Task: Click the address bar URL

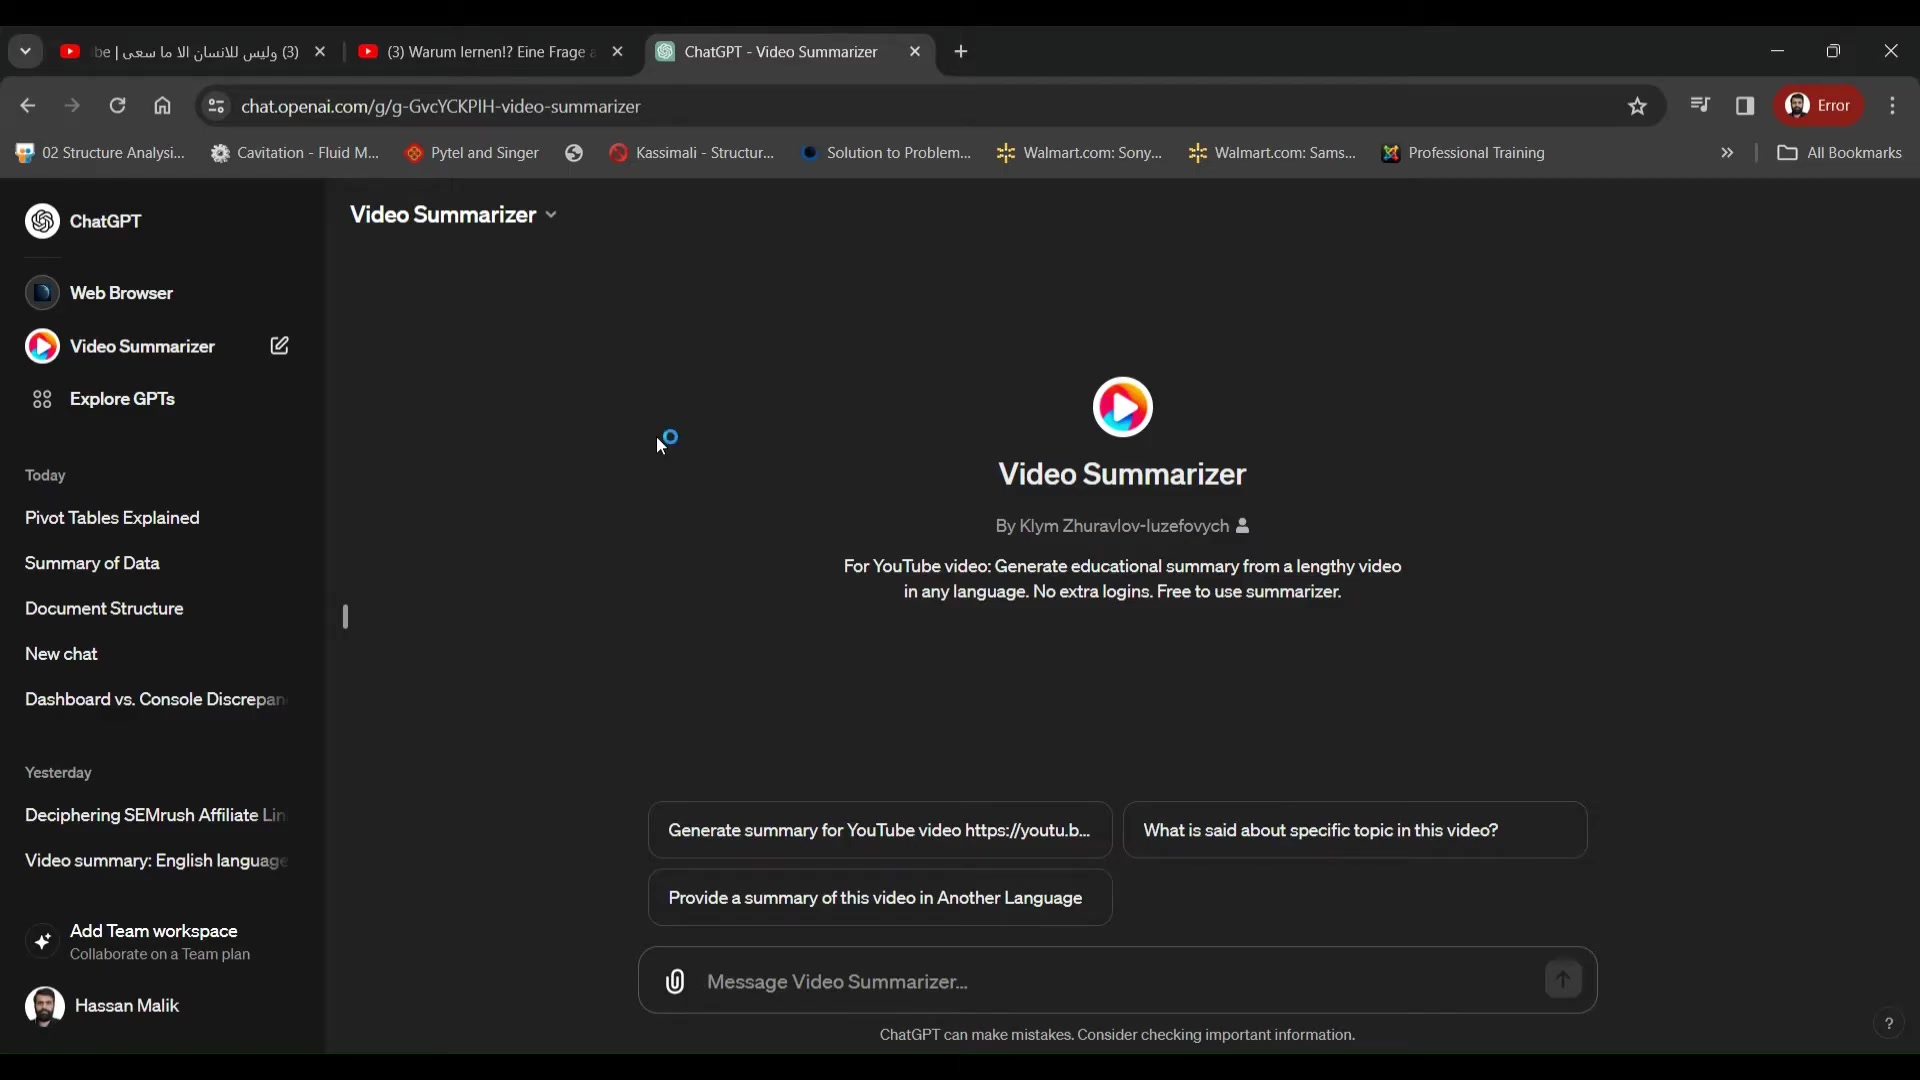Action: [441, 106]
